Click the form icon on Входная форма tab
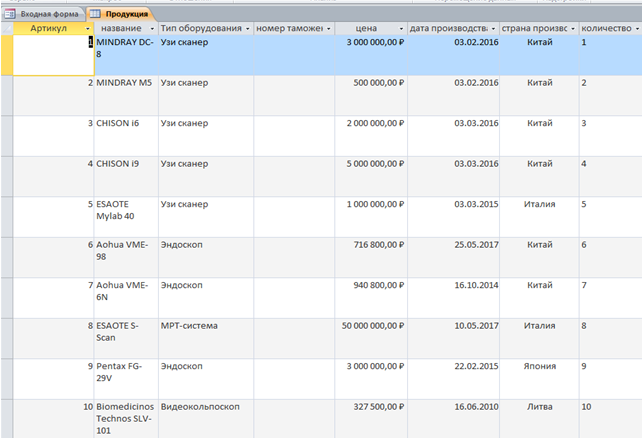Viewport: 642px width, 438px height. 9,14
